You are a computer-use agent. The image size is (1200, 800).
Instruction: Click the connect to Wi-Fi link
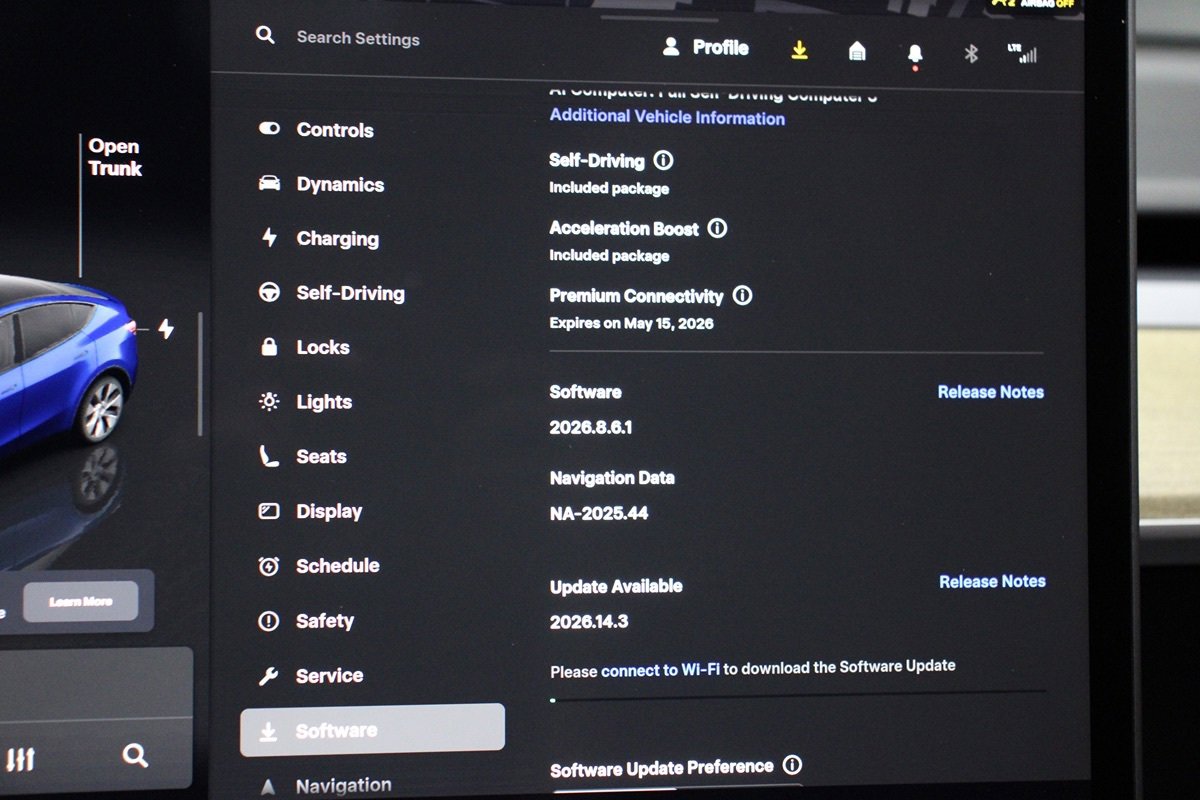tap(660, 670)
